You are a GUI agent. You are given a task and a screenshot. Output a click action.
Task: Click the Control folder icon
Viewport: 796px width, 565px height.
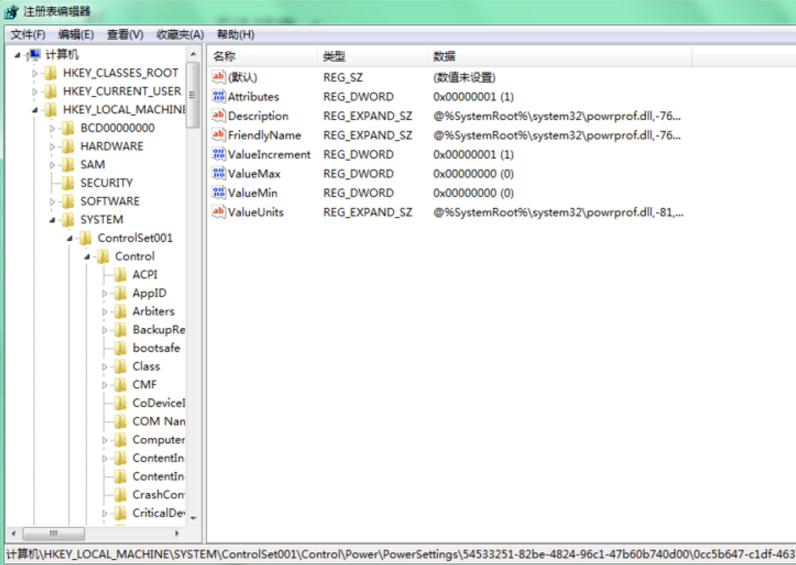tap(103, 256)
